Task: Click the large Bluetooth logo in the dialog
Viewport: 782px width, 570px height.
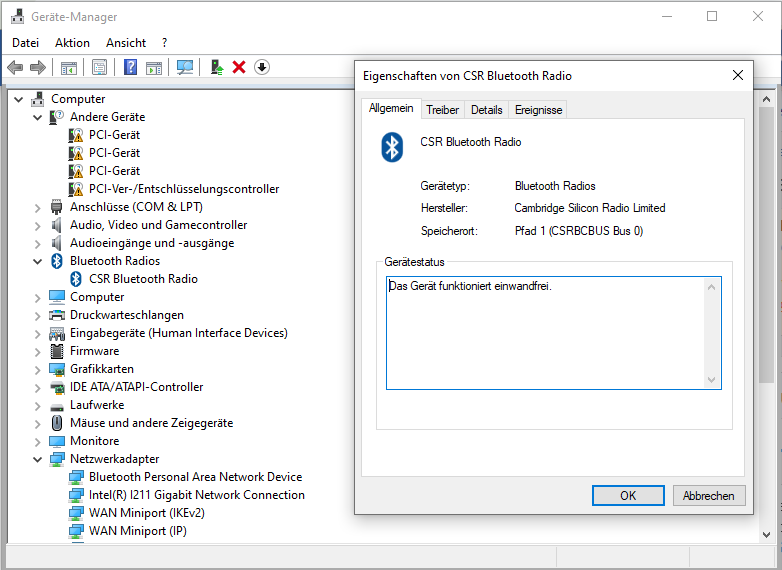Action: 392,147
